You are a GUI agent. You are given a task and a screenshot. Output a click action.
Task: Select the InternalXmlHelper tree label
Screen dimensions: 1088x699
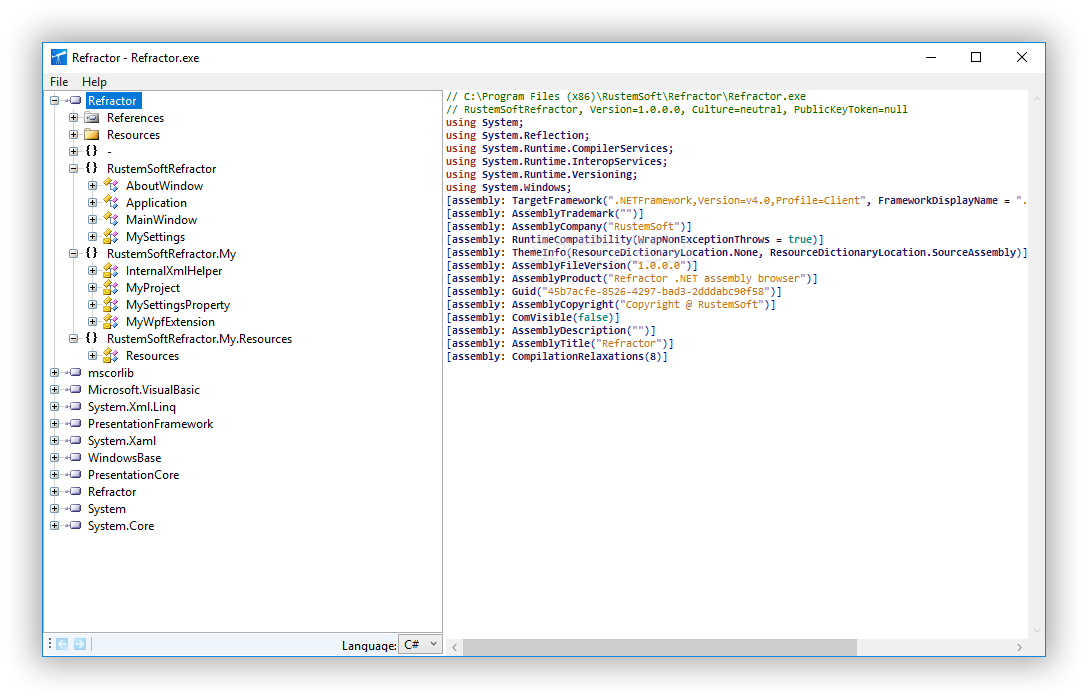click(174, 271)
